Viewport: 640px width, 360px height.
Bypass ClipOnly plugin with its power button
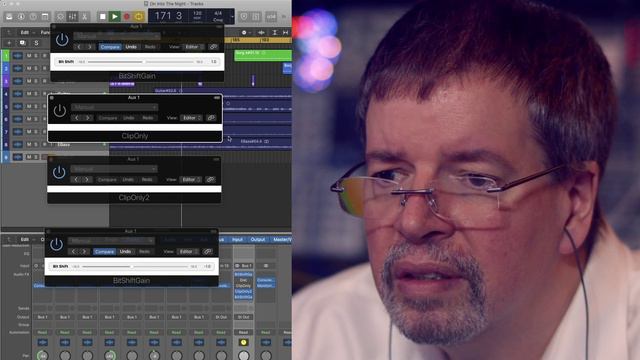(x=60, y=111)
